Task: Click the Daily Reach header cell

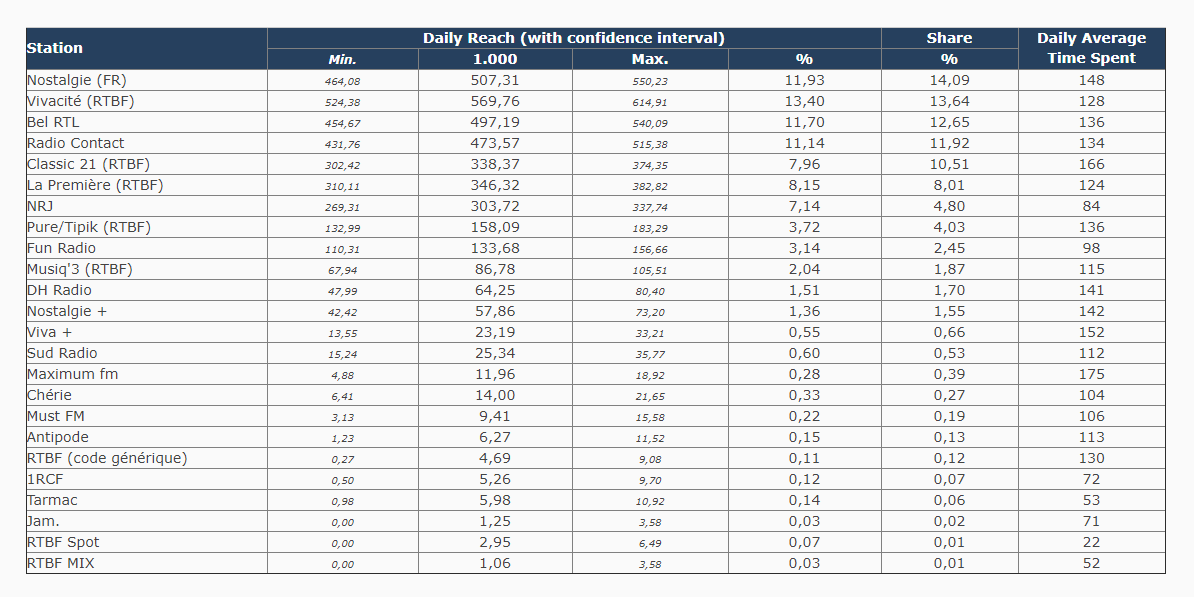Action: 573,38
